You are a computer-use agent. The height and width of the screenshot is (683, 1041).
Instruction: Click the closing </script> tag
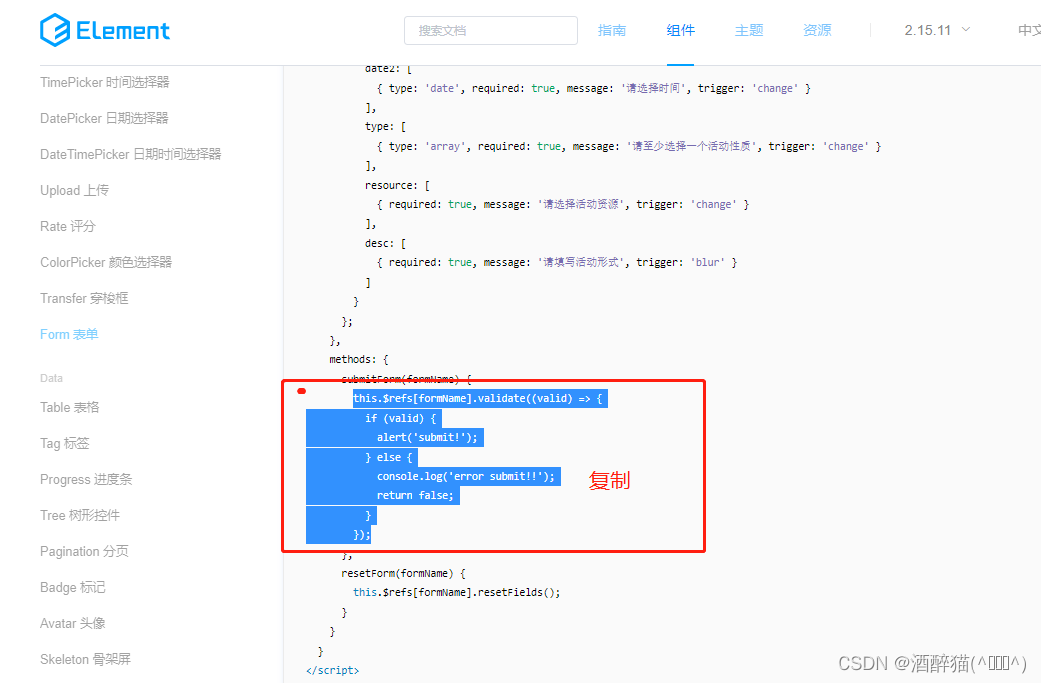point(333,670)
